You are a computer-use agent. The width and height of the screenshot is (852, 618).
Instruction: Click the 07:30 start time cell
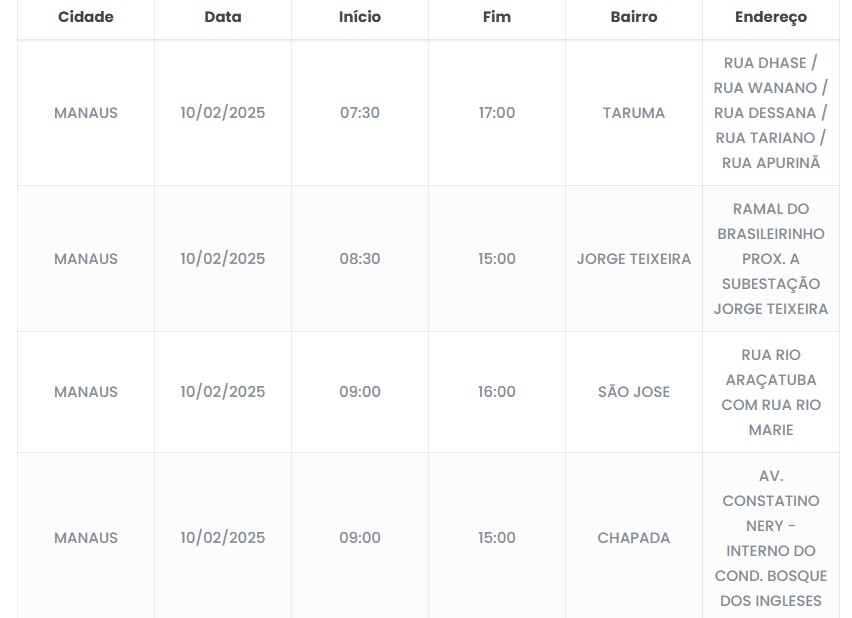click(360, 113)
